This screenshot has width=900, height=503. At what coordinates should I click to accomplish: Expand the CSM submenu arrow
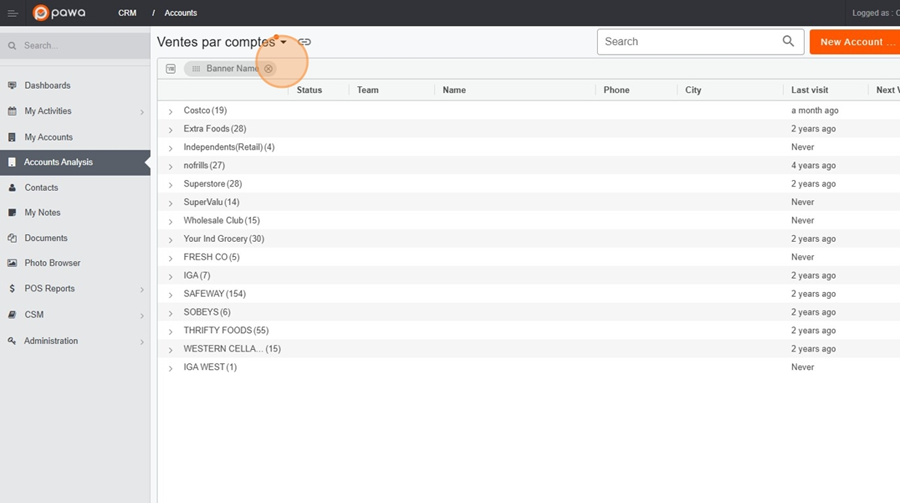[142, 315]
